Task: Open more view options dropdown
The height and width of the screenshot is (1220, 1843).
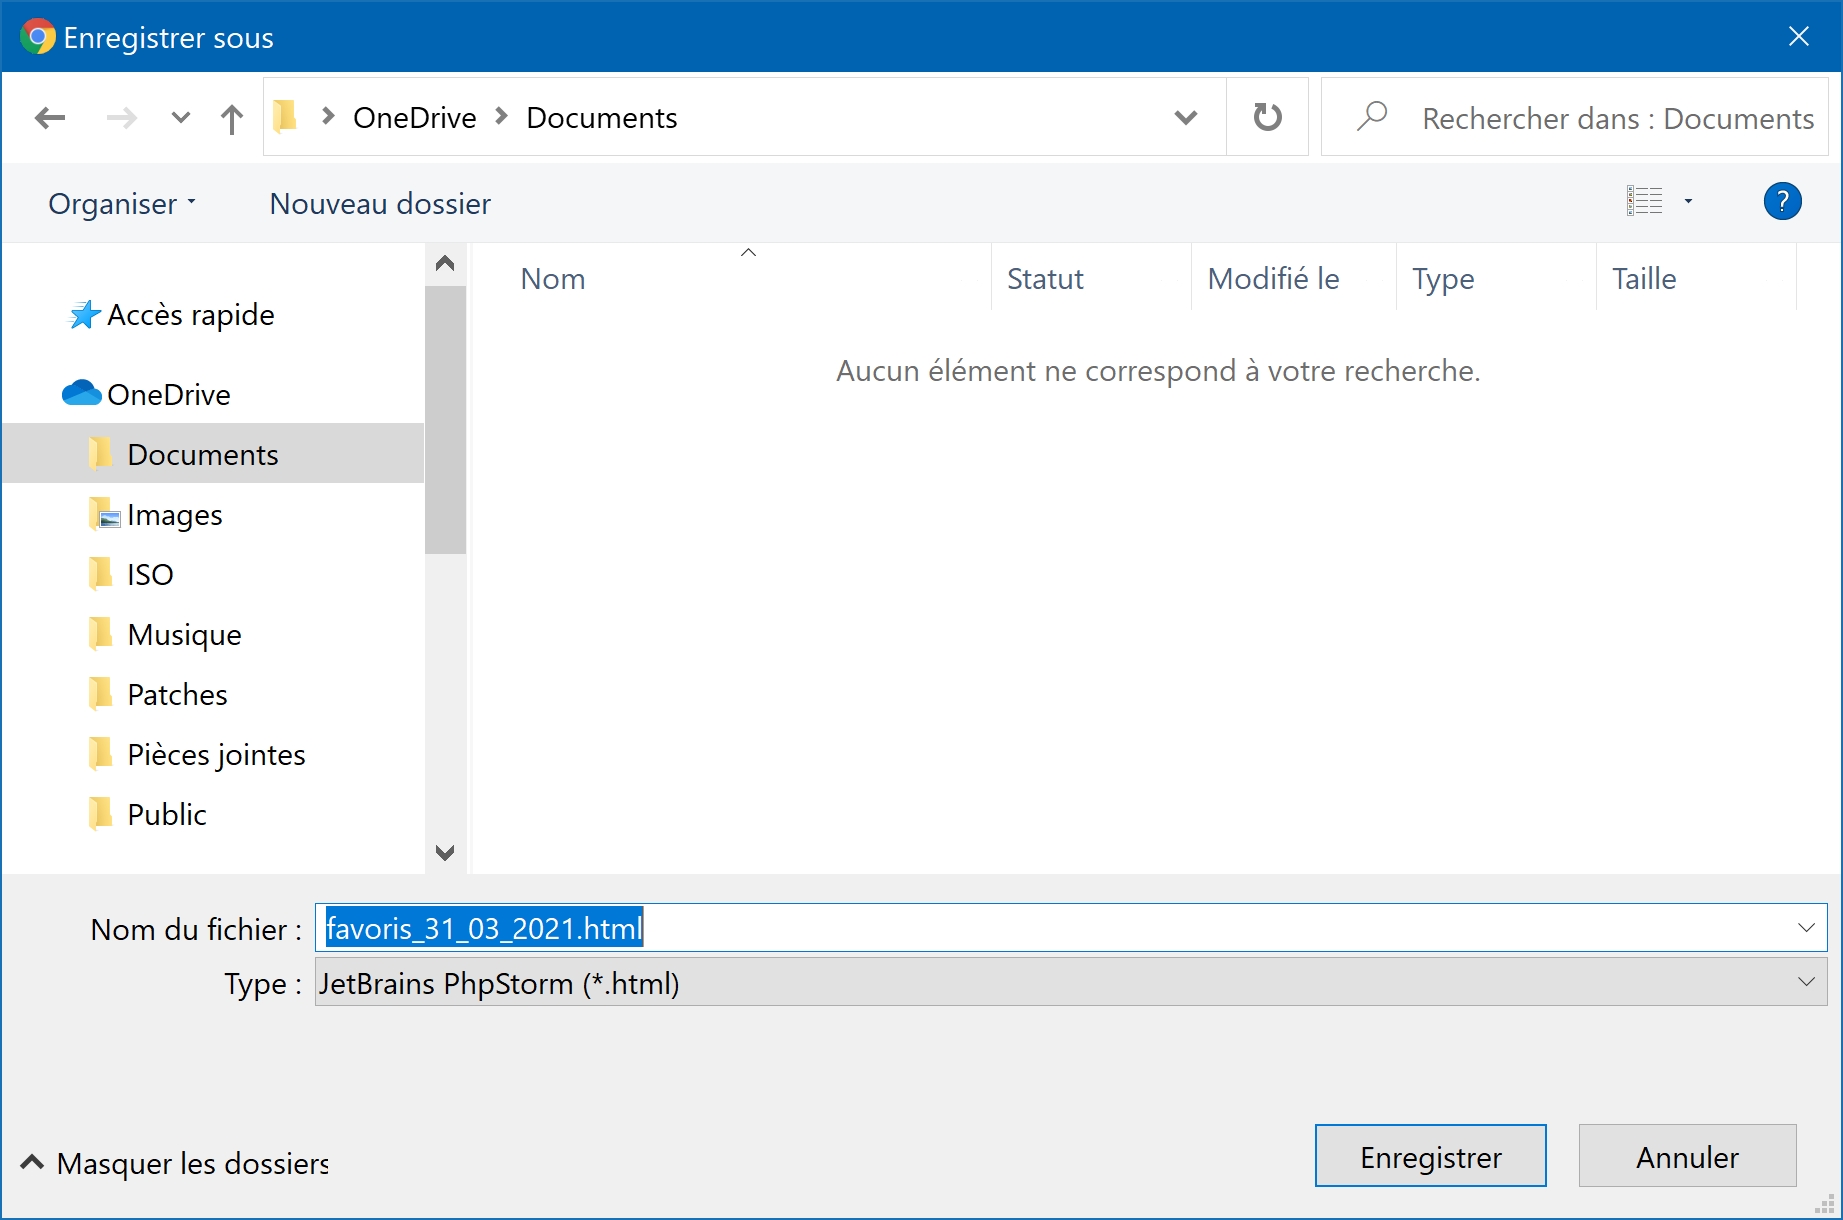Action: point(1689,201)
